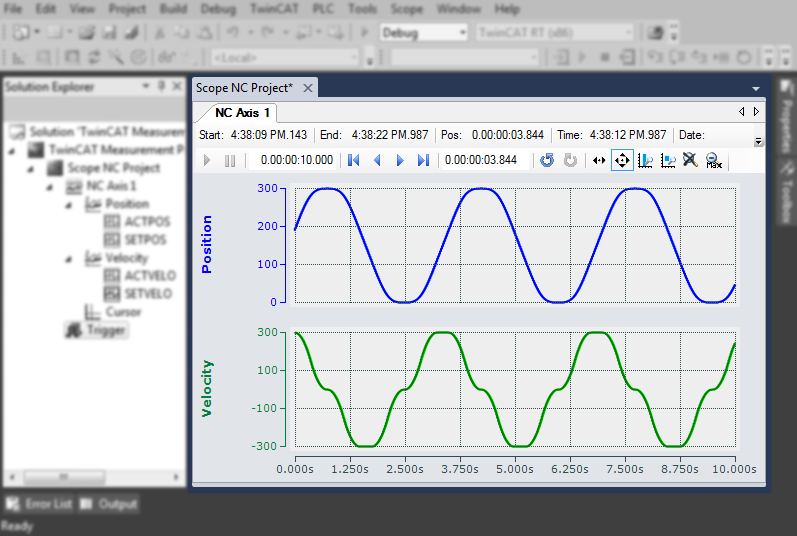The height and width of the screenshot is (536, 797).
Task: Click the Cut scissors icon
Action: coord(159,33)
